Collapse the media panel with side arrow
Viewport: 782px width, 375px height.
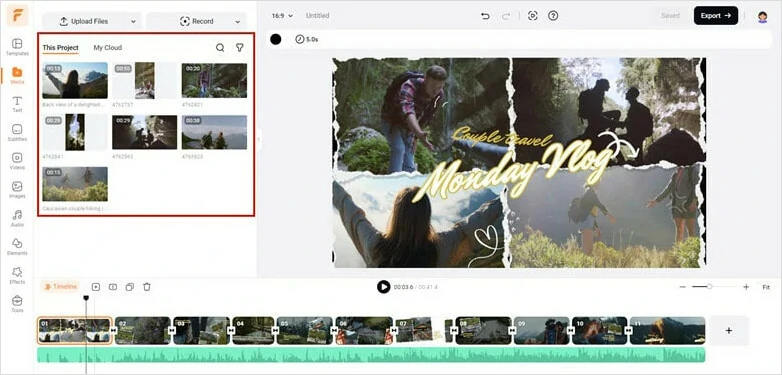[258, 140]
